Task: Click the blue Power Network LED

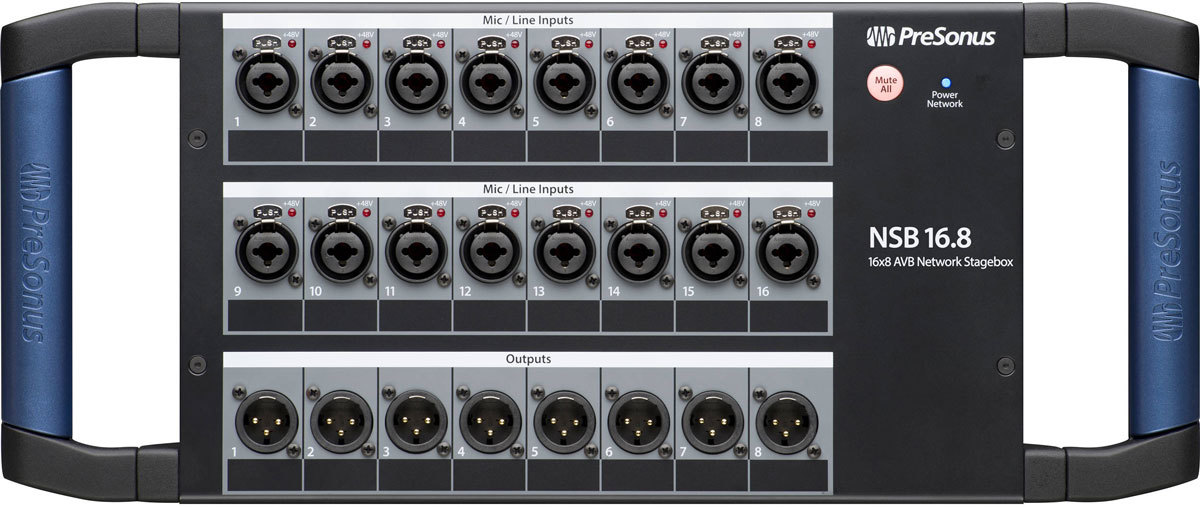Action: tap(942, 83)
